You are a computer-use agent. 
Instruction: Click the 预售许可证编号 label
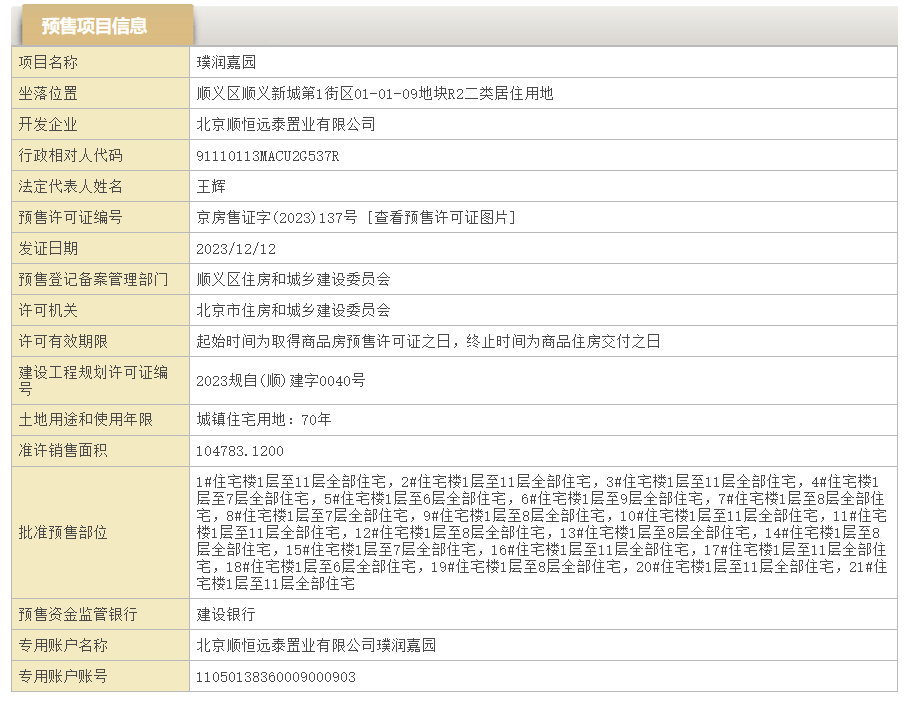click(x=70, y=218)
